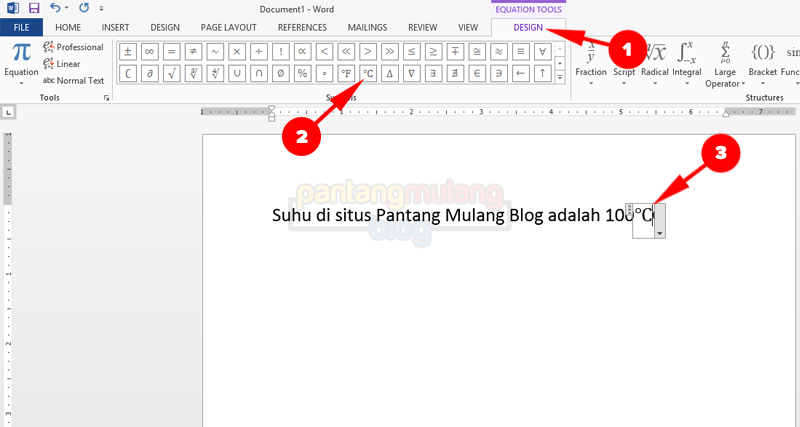Save the document from Quick Access
Screen dimensions: 800x427
coord(34,8)
